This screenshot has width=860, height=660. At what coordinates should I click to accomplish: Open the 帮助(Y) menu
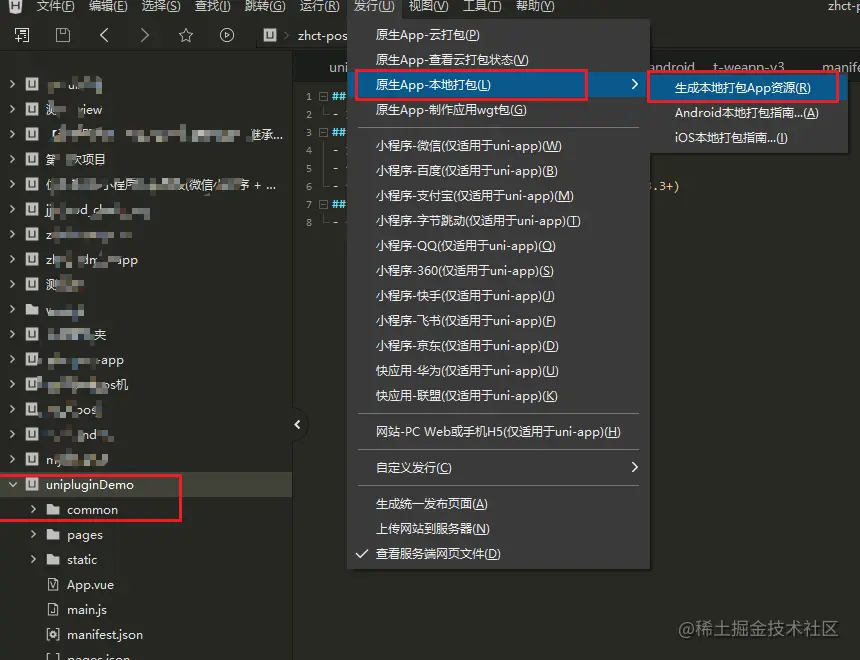535,7
